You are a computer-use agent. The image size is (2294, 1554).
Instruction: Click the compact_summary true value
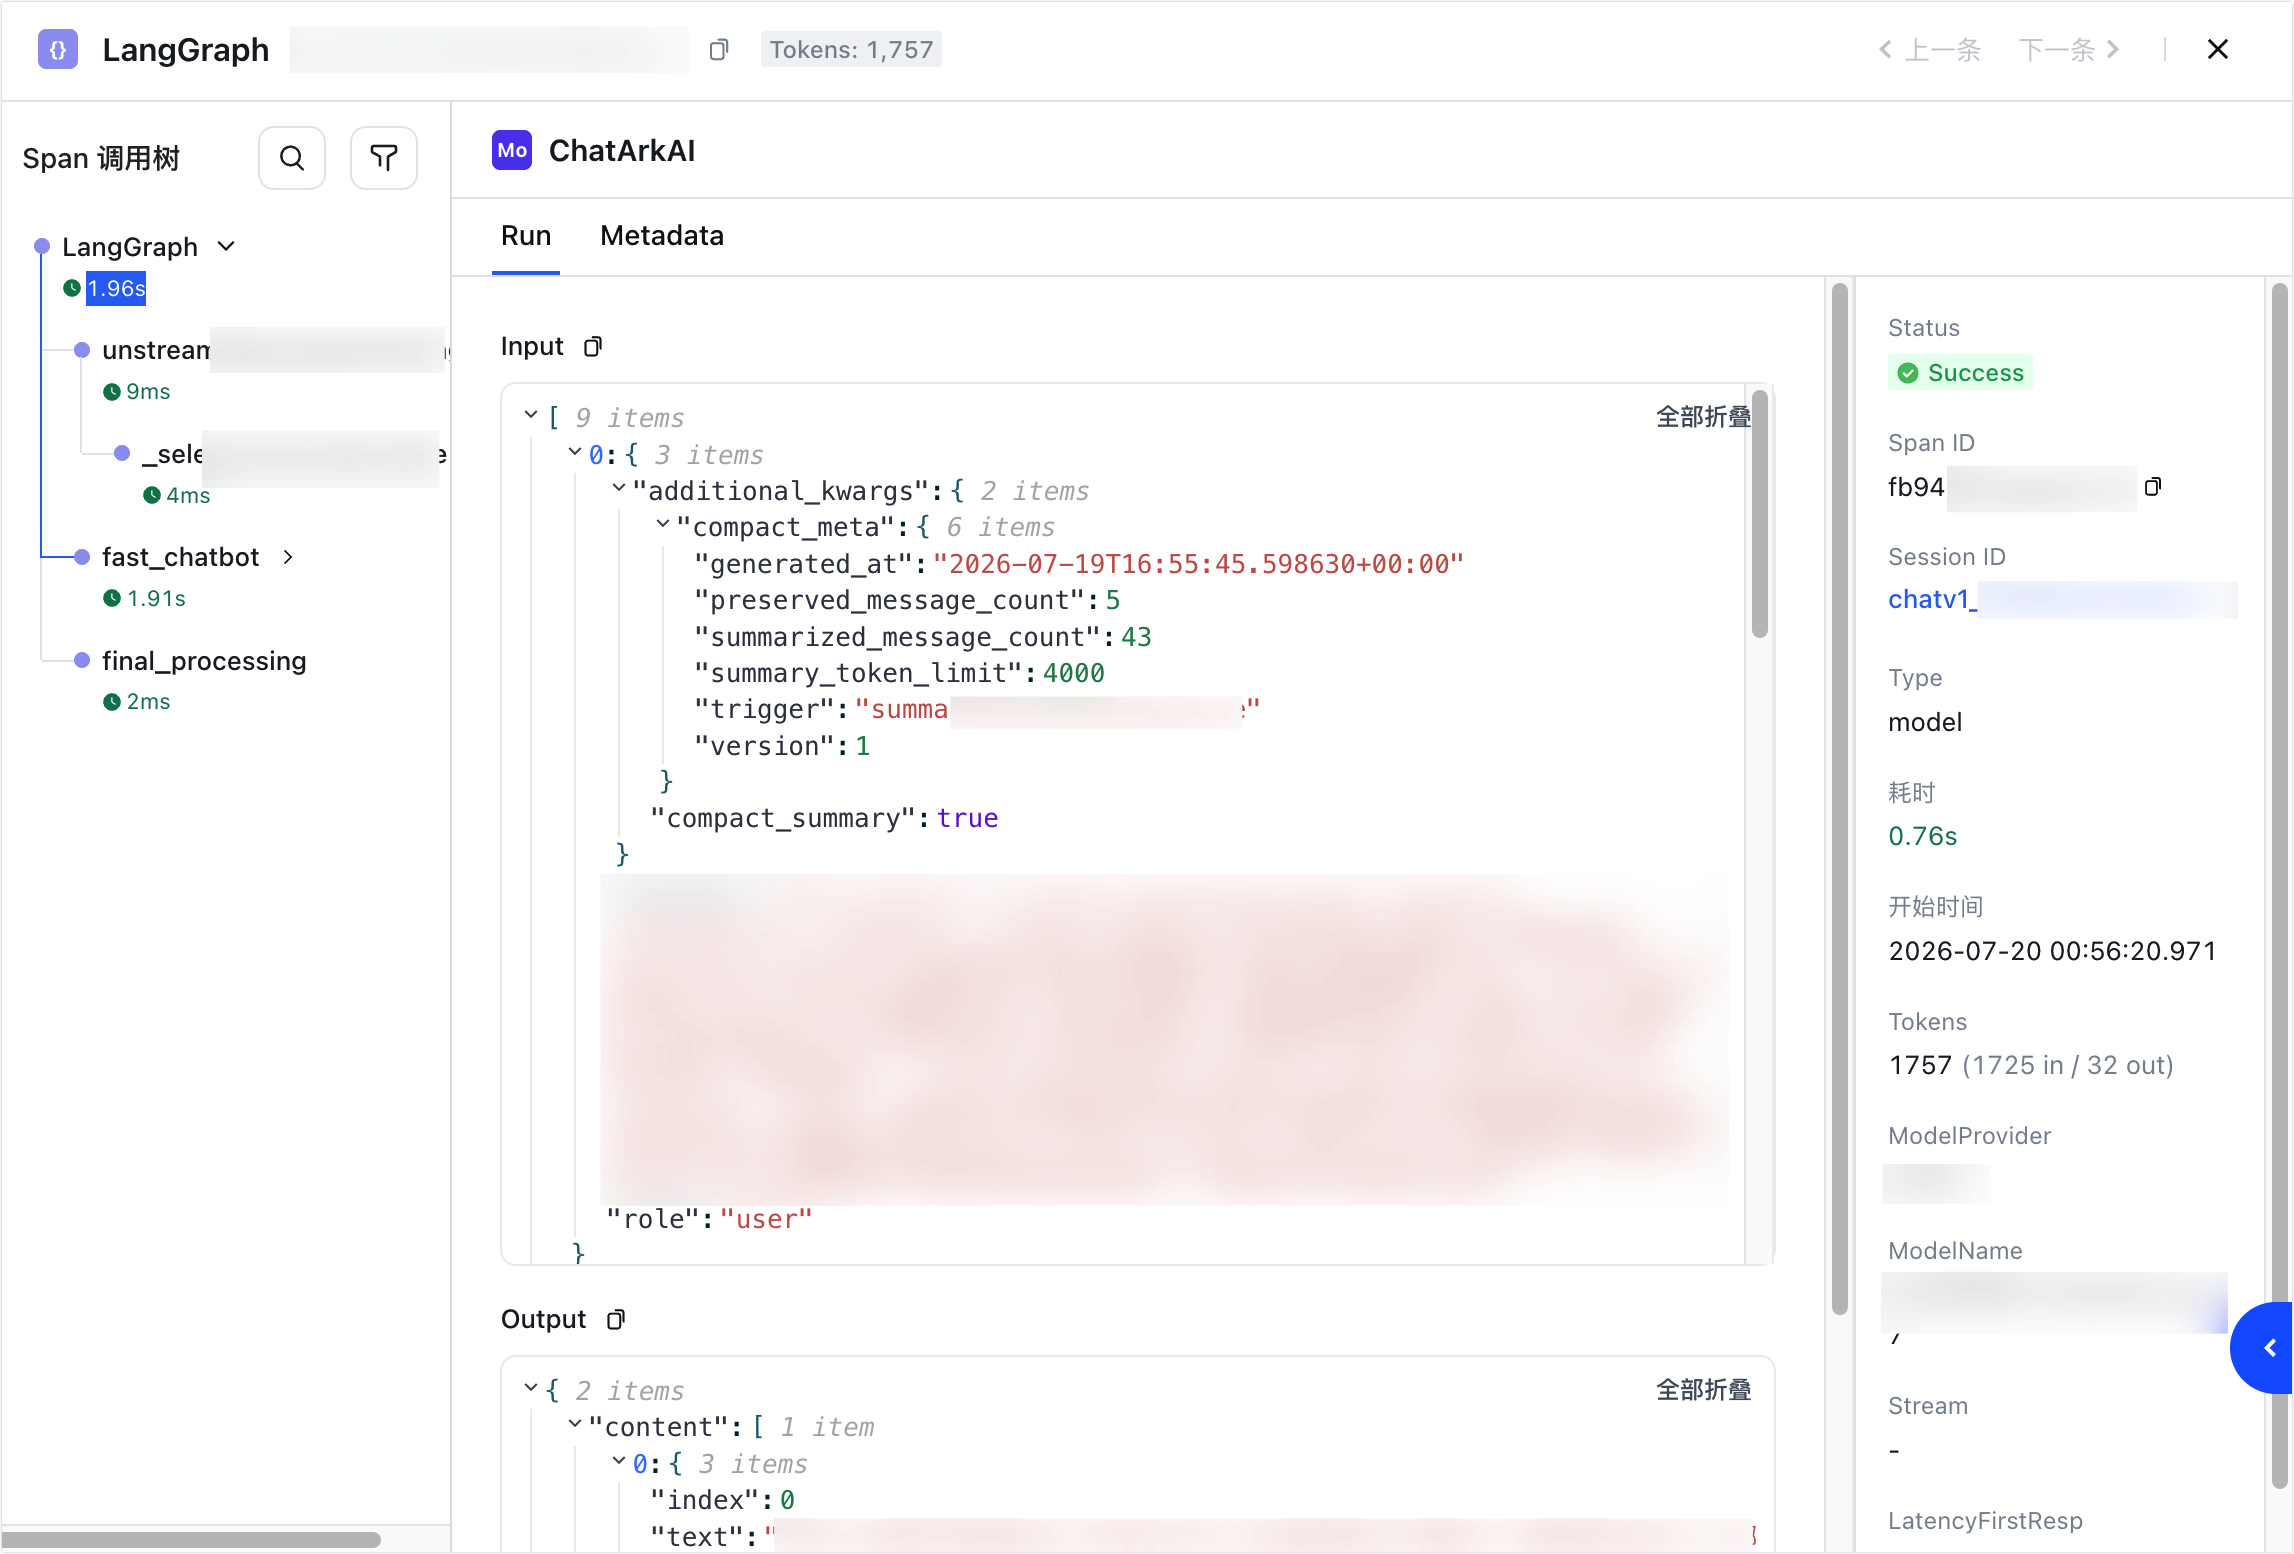[967, 818]
